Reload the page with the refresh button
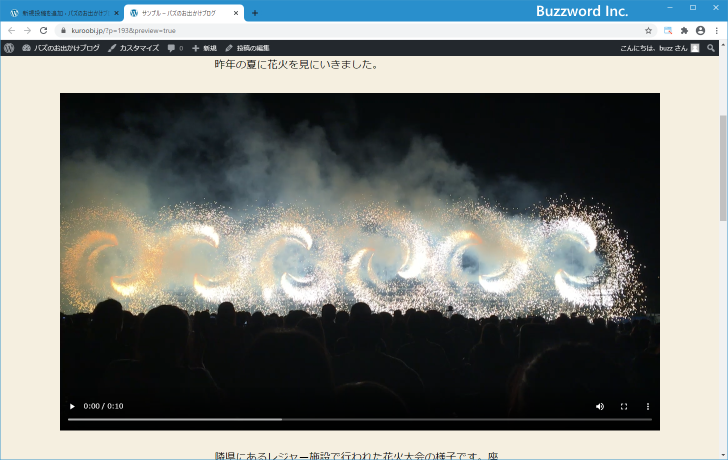Screen dimensions: 728x460 pyautogui.click(x=43, y=31)
